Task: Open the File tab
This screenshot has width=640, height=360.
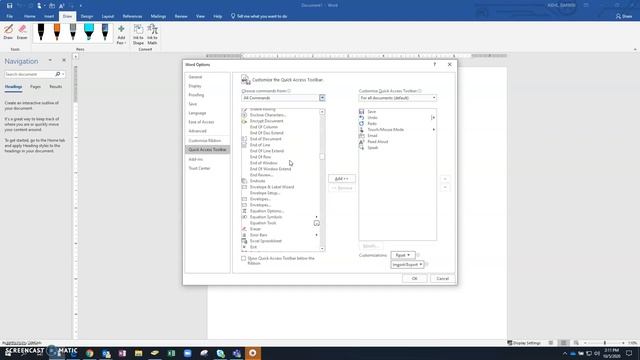Action: [x=9, y=16]
